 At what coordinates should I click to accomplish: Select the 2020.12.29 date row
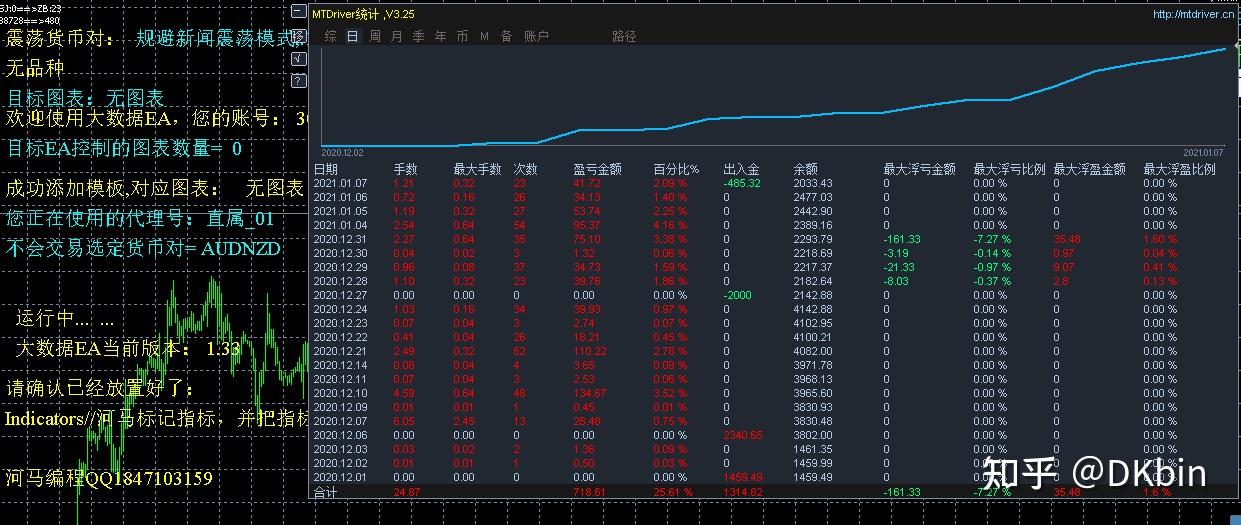(340, 267)
